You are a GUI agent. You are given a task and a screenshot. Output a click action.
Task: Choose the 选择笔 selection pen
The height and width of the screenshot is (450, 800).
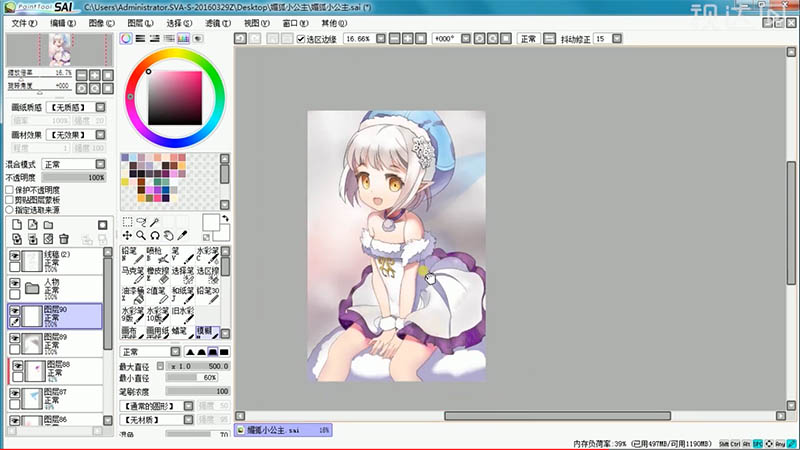(182, 274)
